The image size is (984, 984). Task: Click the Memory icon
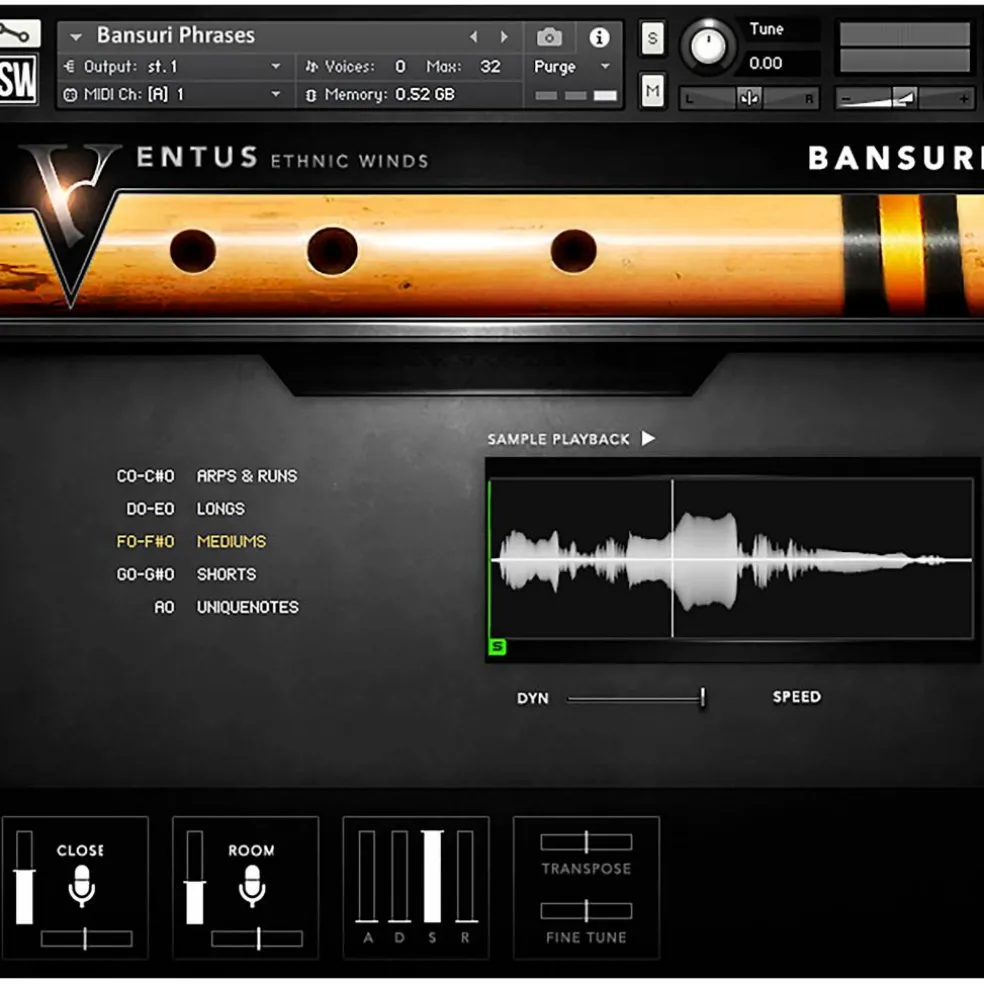coord(311,95)
